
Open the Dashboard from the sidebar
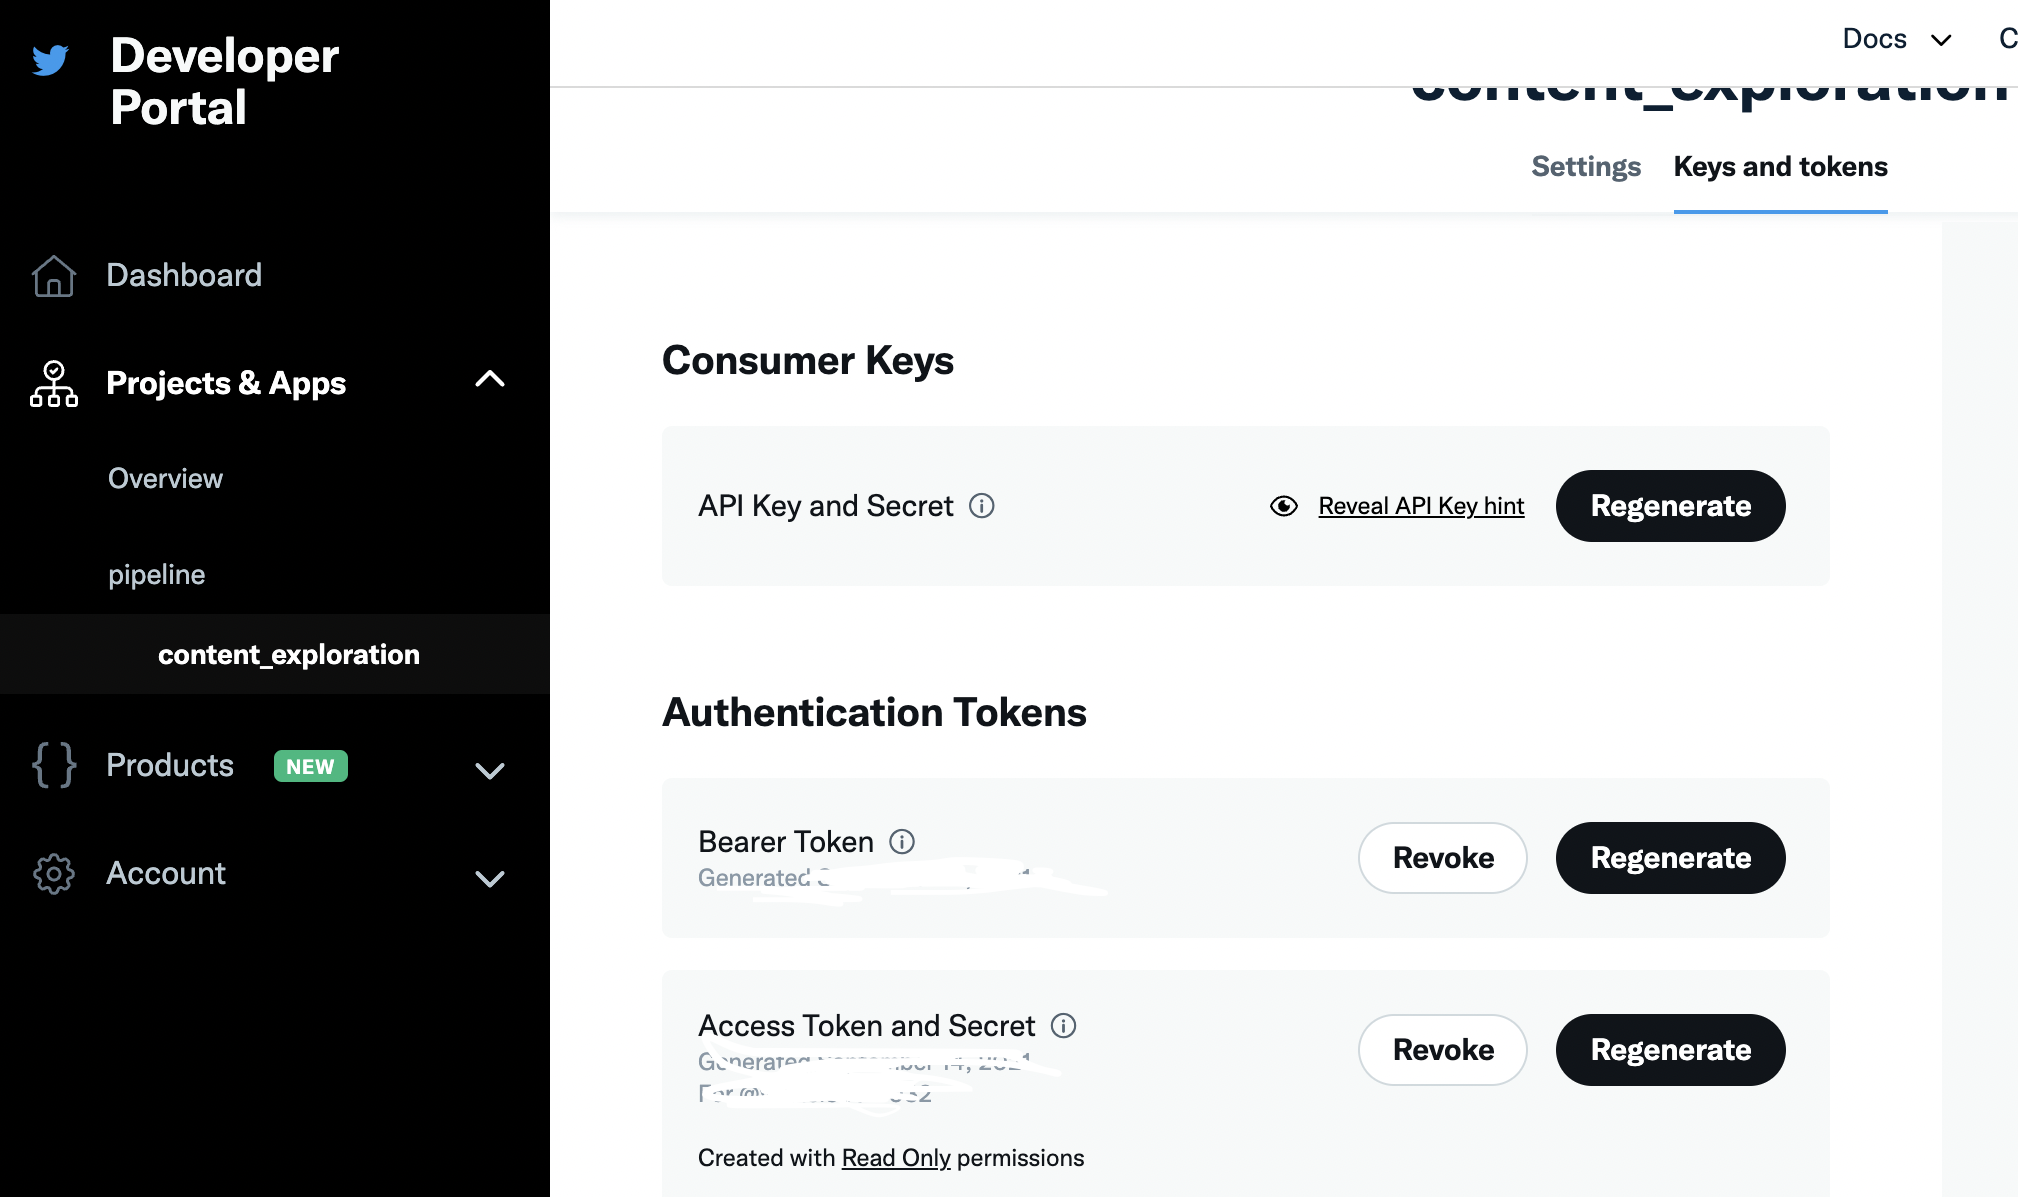[184, 275]
